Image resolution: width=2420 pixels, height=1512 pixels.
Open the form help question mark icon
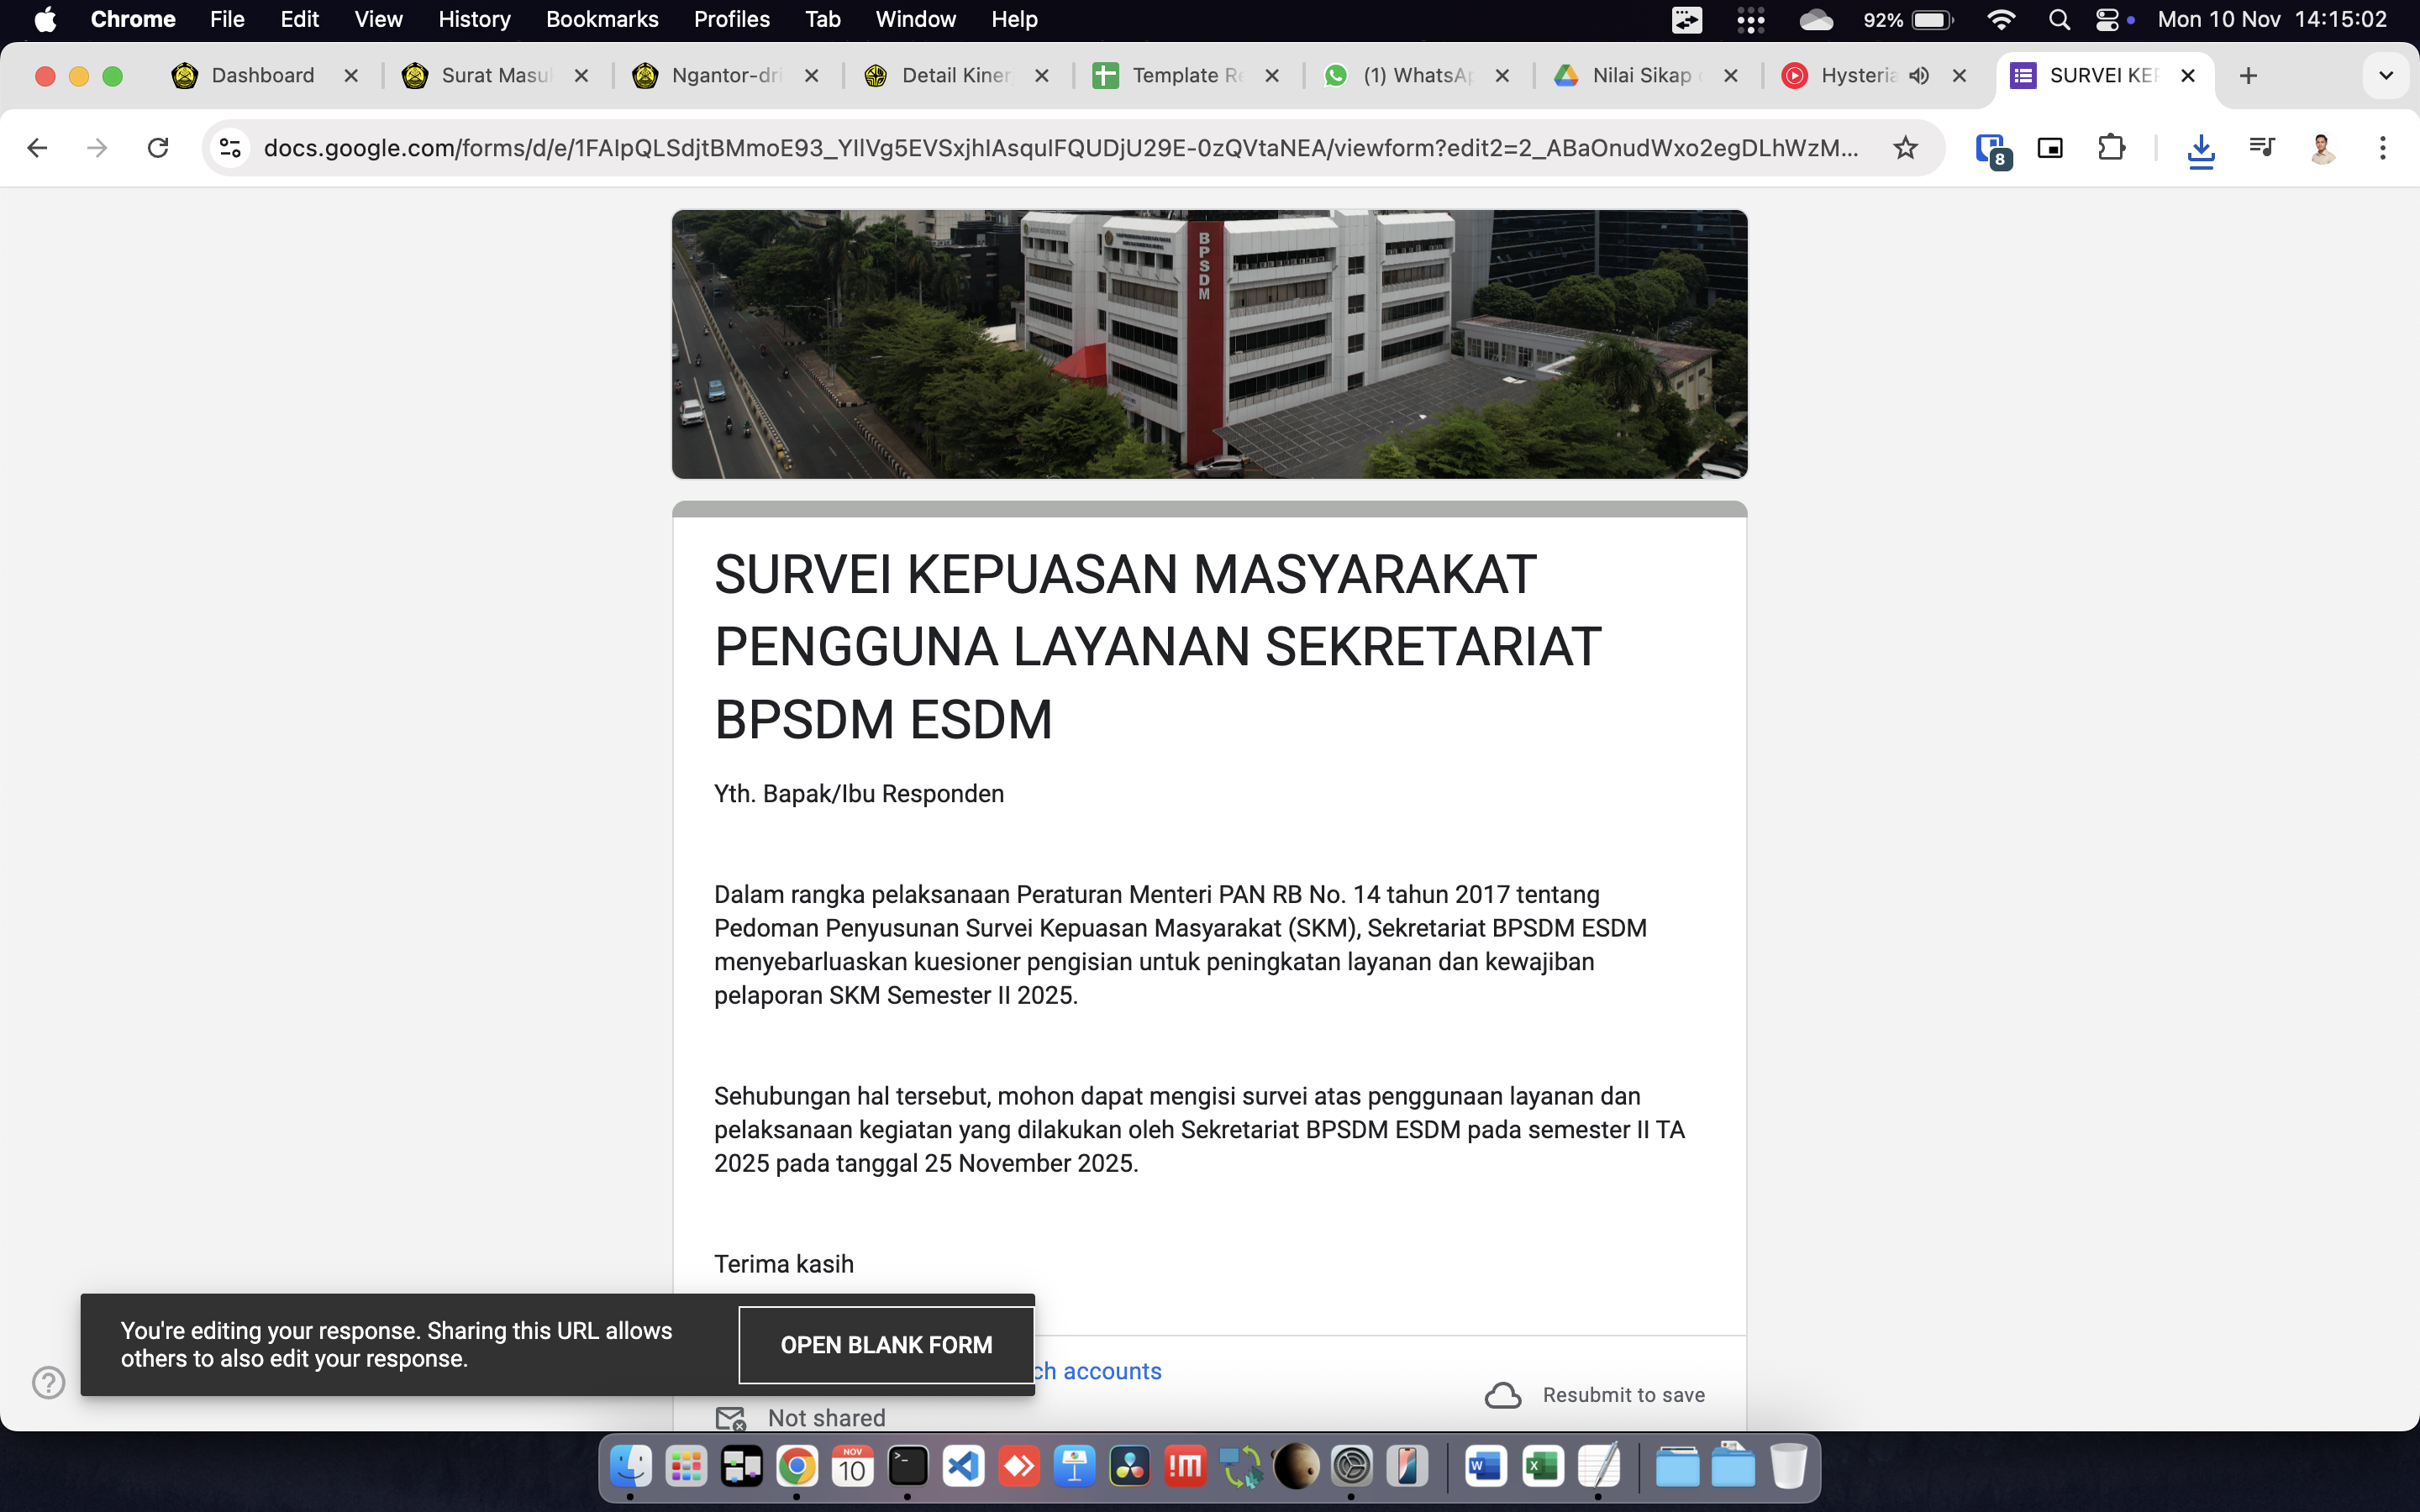coord(48,1382)
